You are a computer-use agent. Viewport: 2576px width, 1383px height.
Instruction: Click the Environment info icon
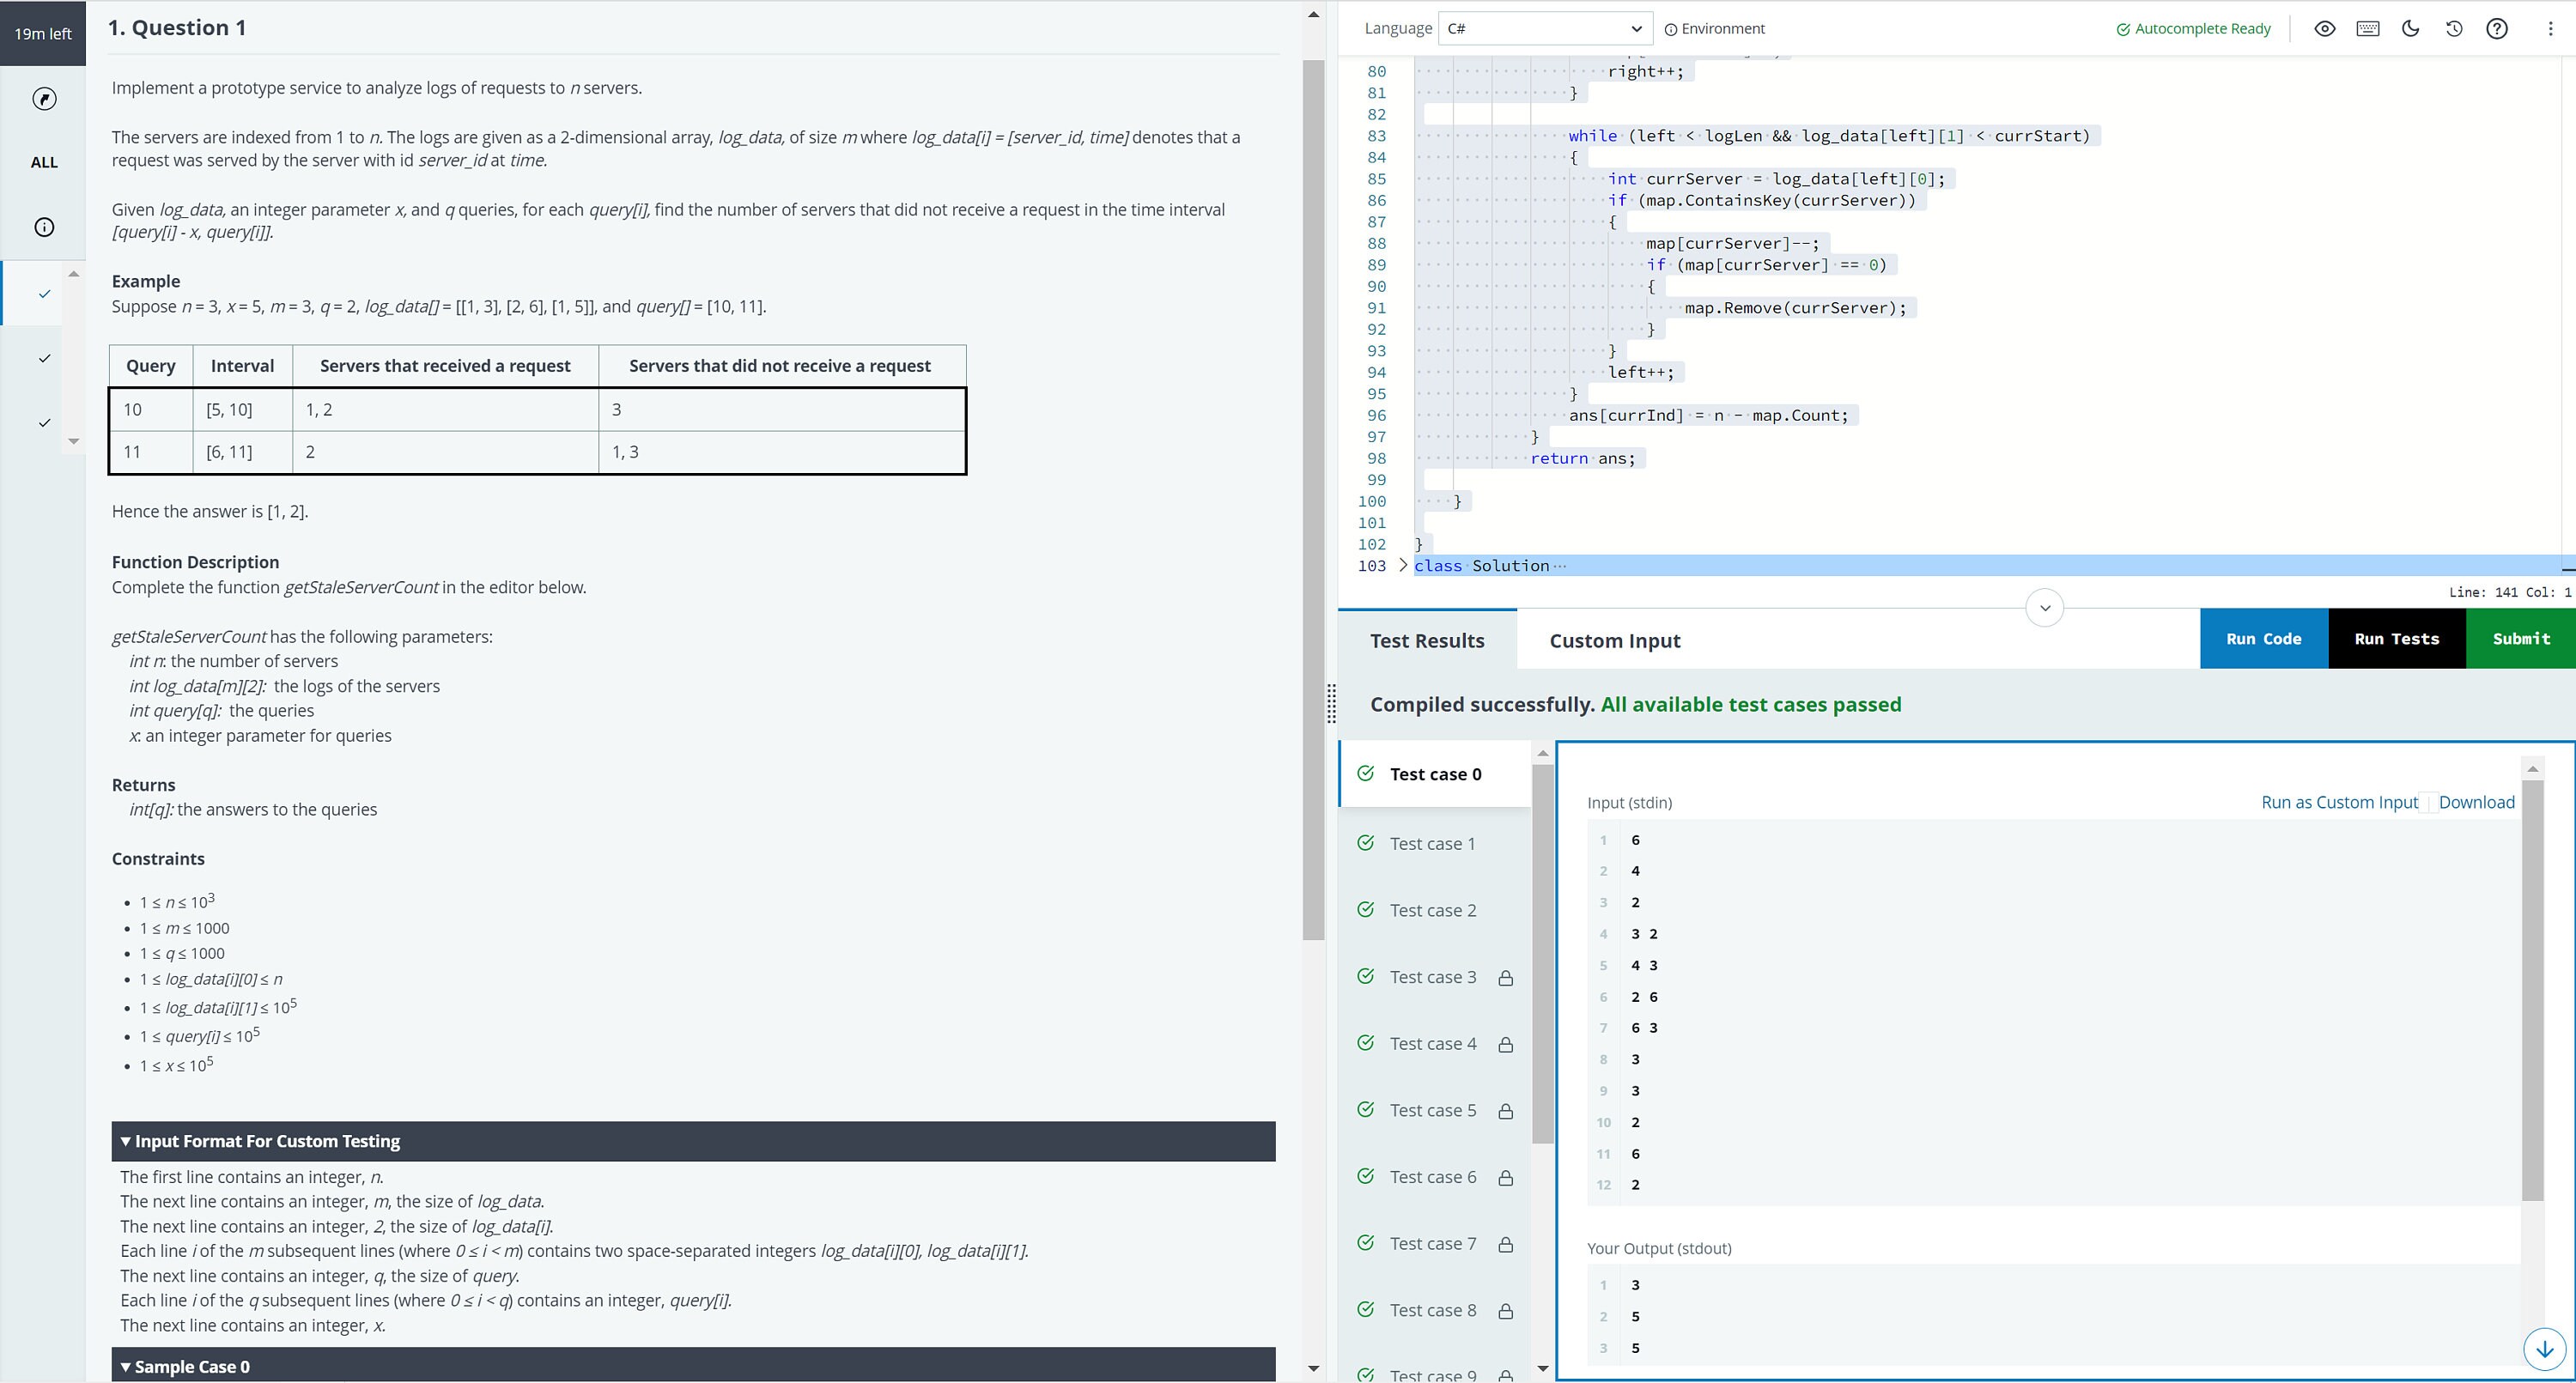click(x=1670, y=29)
